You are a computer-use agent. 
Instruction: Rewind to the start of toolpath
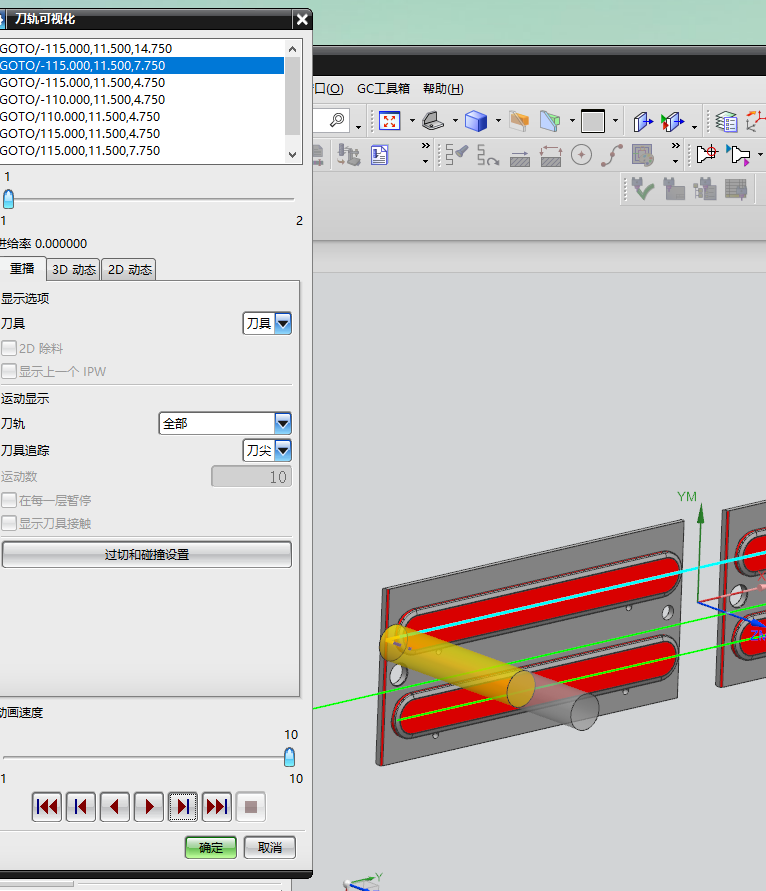tap(47, 806)
